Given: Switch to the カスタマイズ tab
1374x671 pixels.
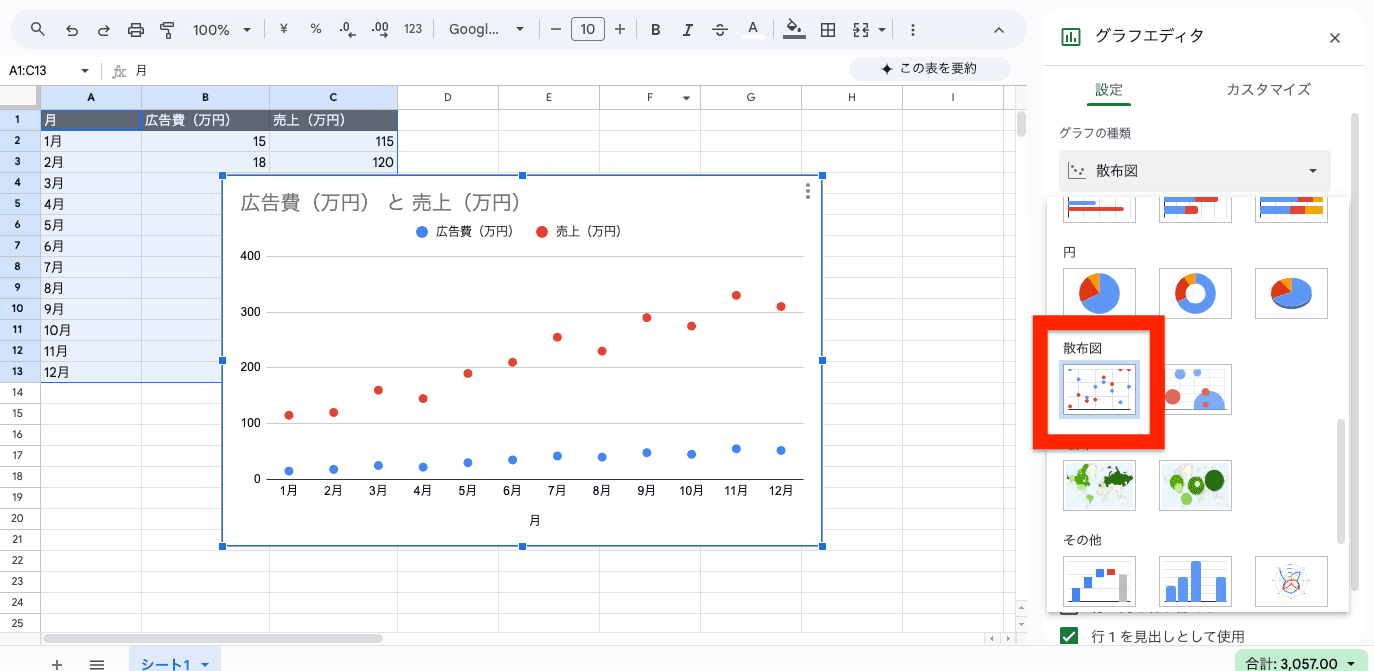Looking at the screenshot, I should click(1268, 90).
